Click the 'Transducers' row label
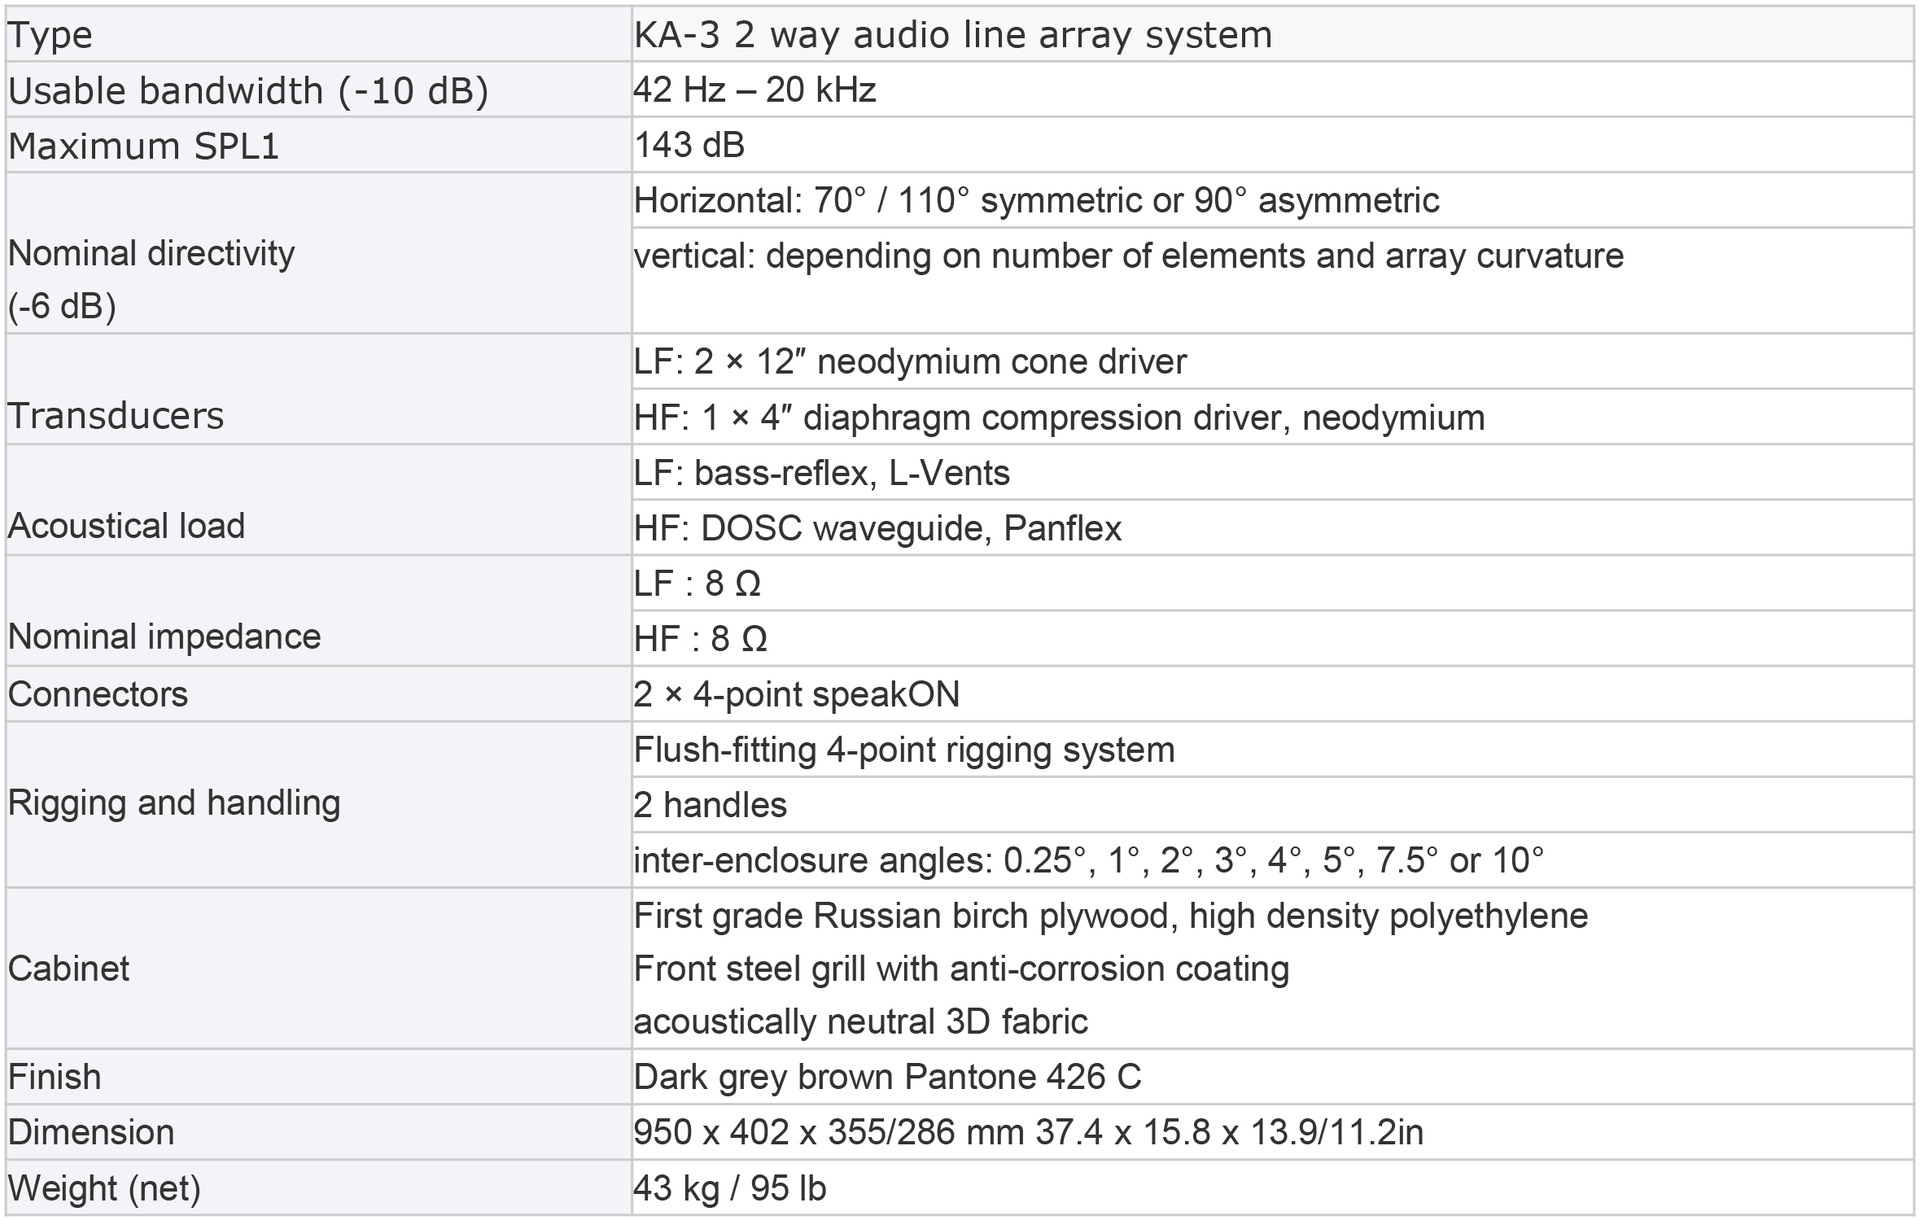Viewport: 1920px width, 1220px height. pos(116,416)
